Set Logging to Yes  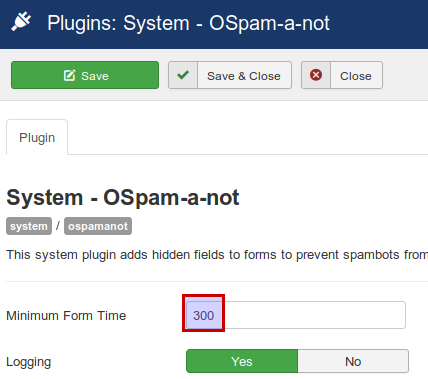pyautogui.click(x=242, y=361)
